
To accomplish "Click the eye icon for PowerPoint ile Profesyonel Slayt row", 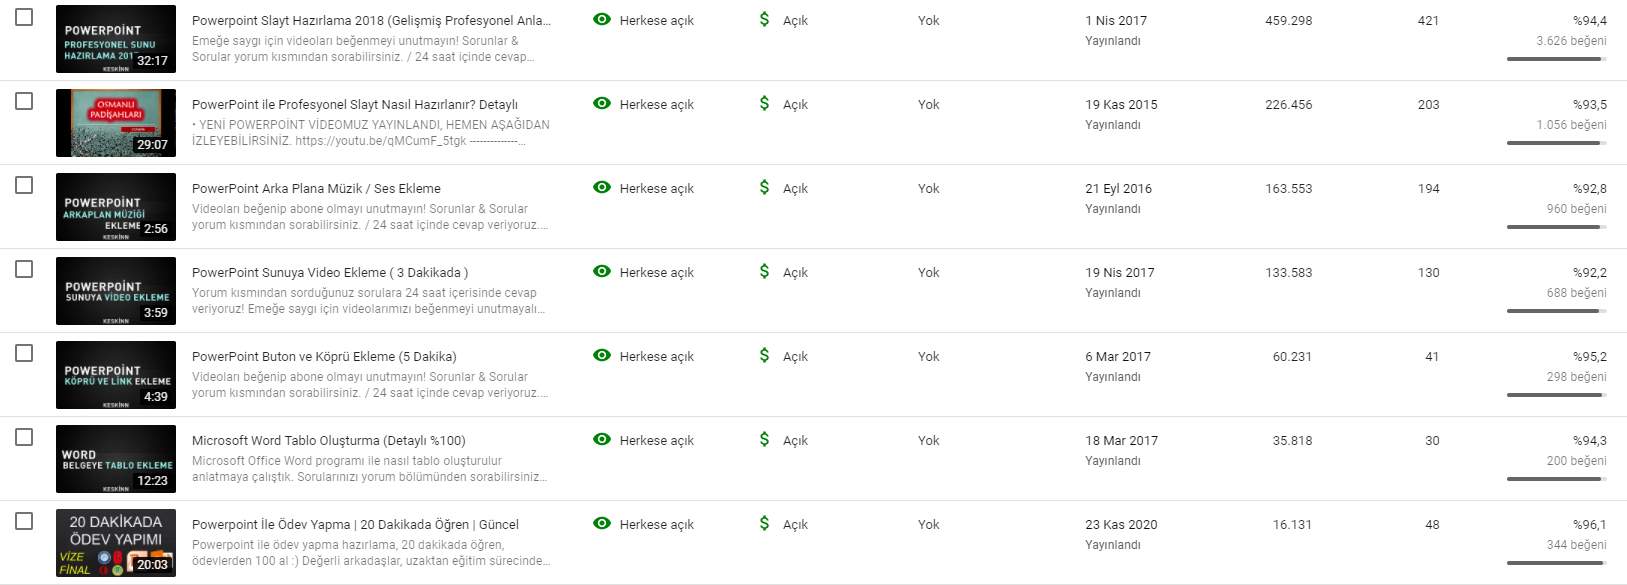I will coord(602,103).
